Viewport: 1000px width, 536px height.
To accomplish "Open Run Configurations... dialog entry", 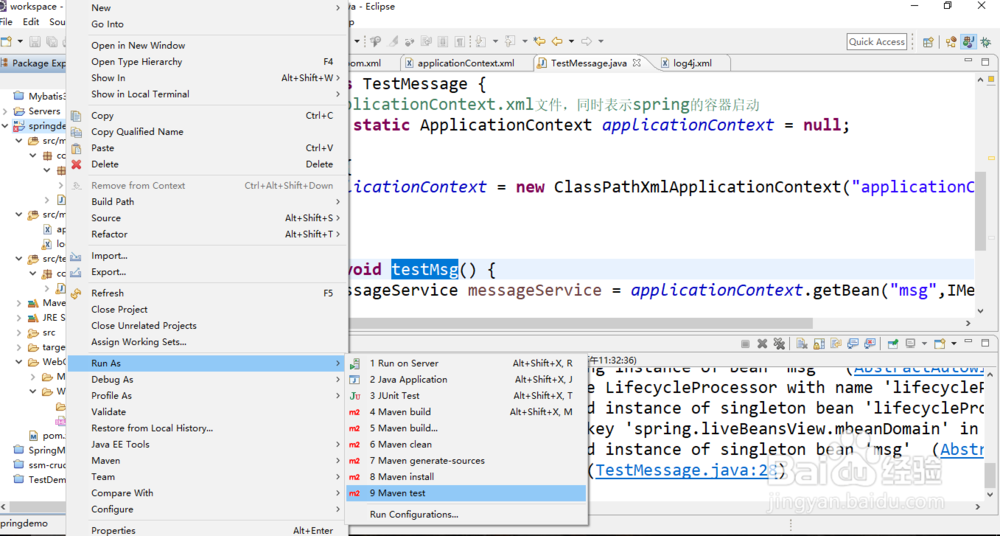I will (466, 514).
